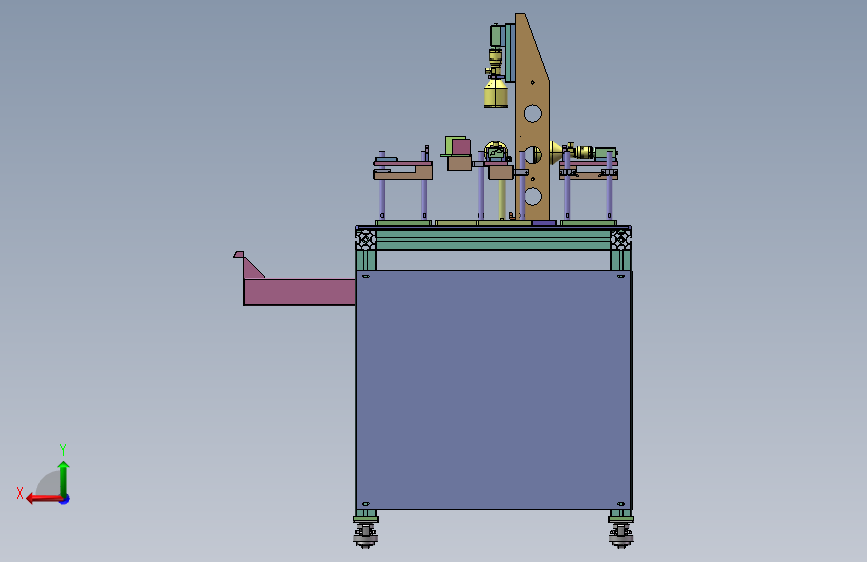
Task: Pick the right frame corner bracket
Action: coord(621,239)
